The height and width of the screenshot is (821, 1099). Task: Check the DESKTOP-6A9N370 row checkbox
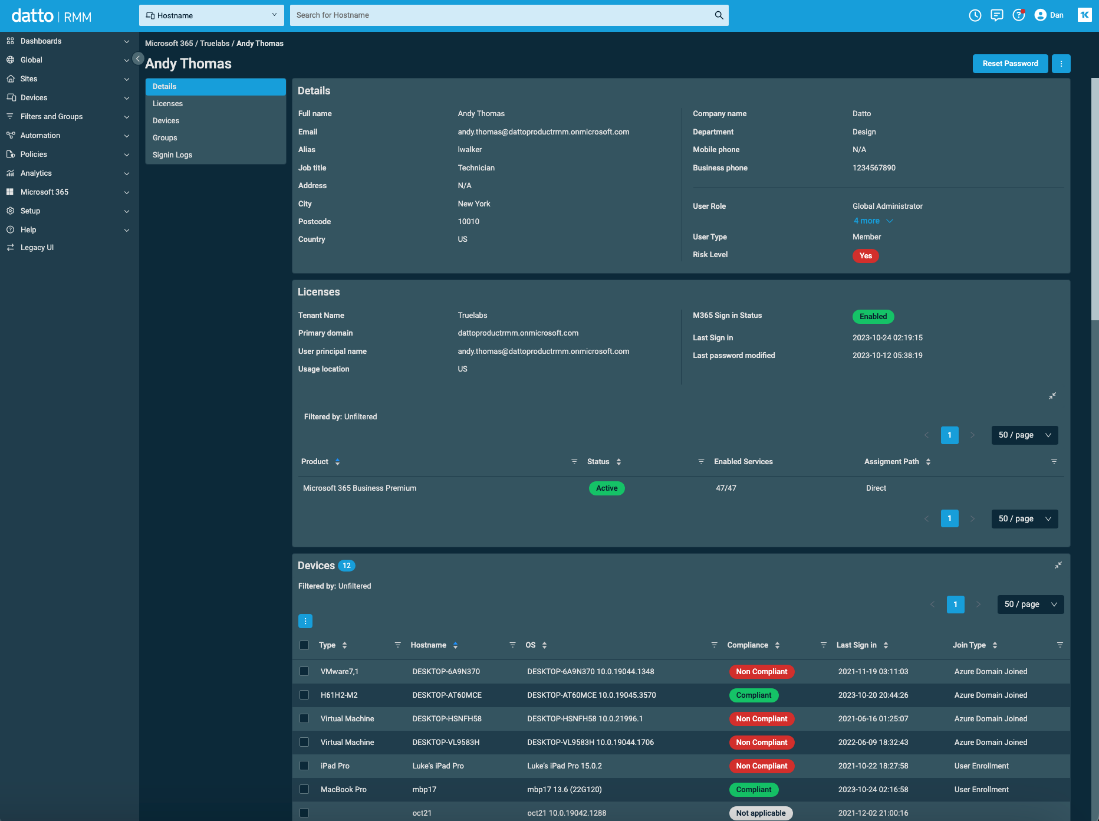click(304, 671)
